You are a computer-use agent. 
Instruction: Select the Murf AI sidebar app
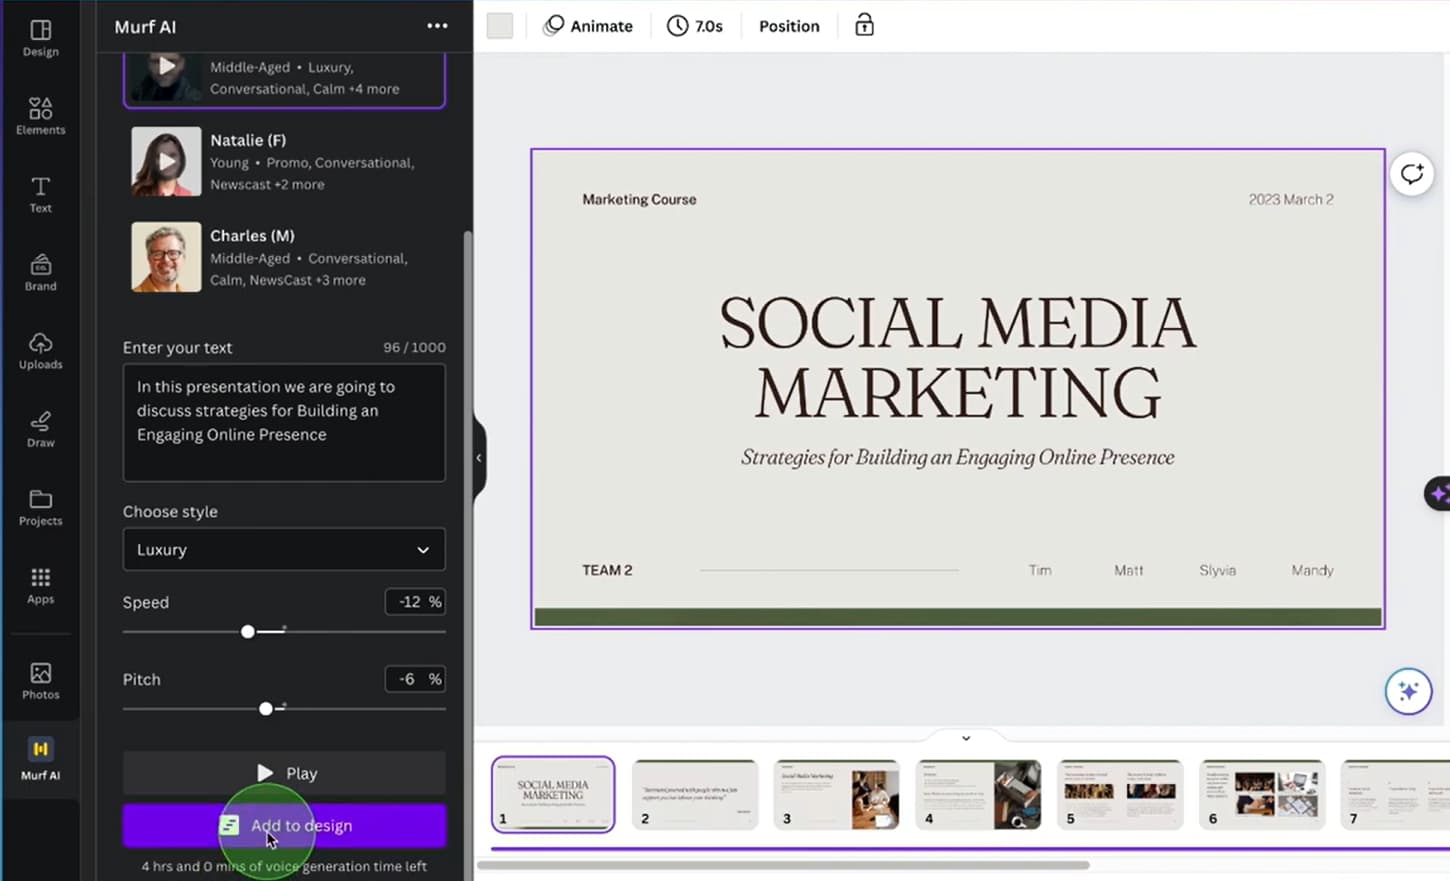coord(41,759)
